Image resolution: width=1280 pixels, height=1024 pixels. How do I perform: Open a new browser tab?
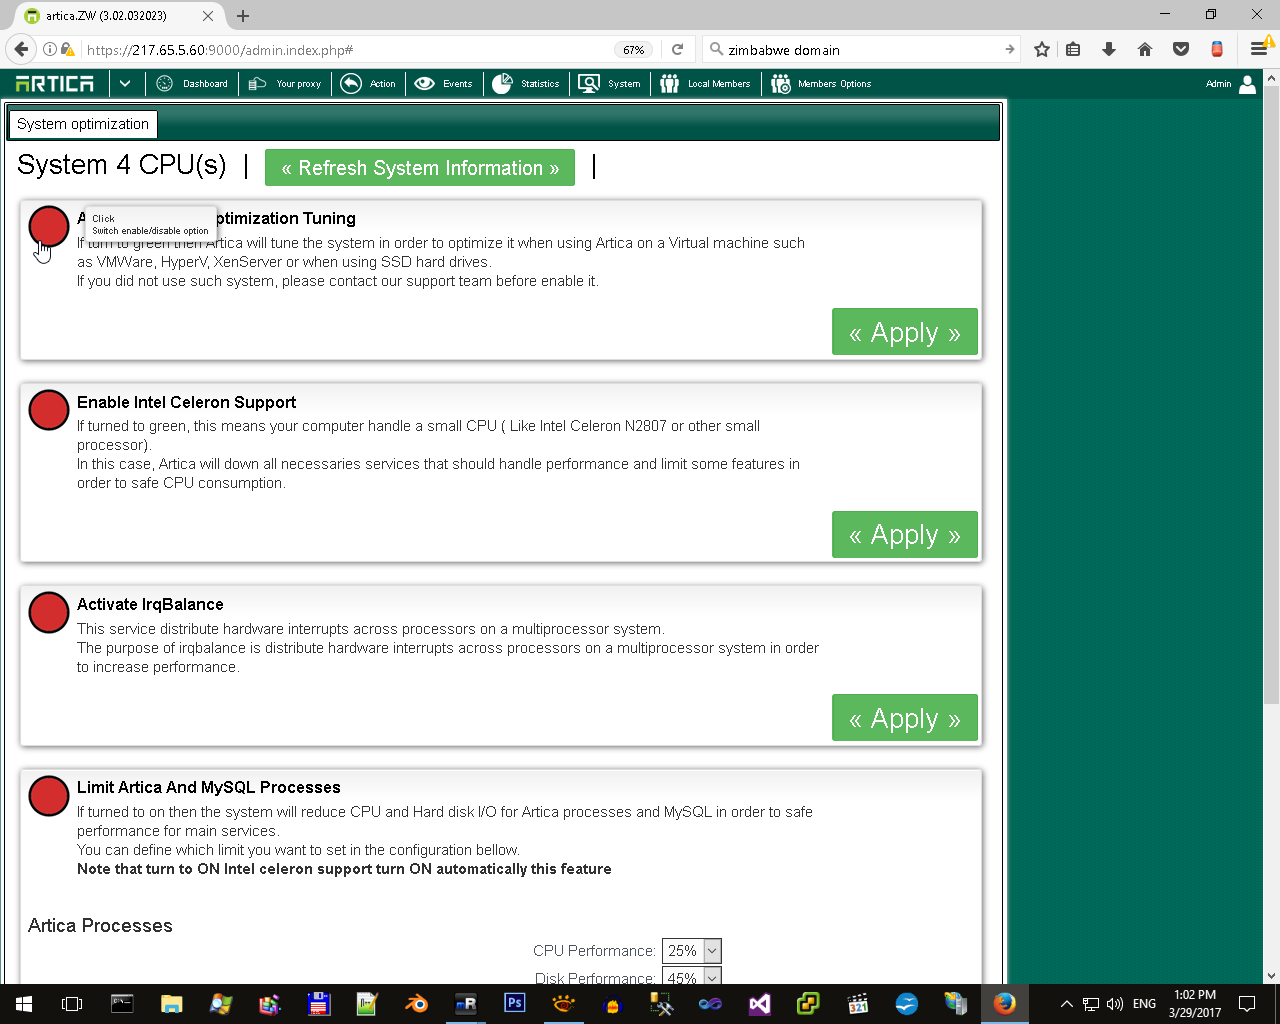pyautogui.click(x=243, y=16)
